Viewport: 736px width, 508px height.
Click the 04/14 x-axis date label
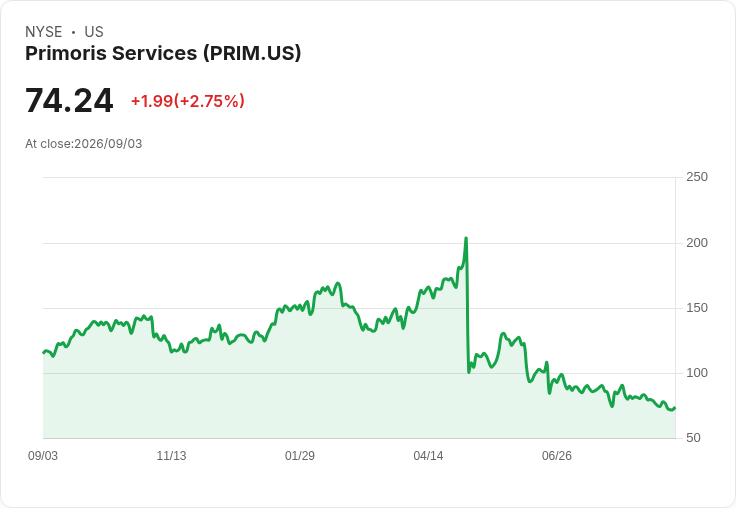(428, 456)
